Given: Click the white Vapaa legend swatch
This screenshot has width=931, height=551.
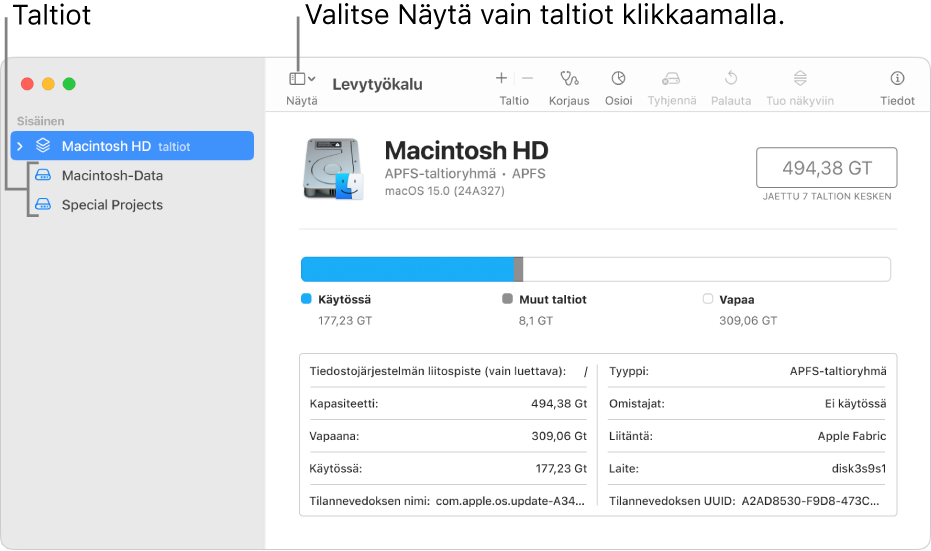Looking at the screenshot, I should click(x=708, y=299).
